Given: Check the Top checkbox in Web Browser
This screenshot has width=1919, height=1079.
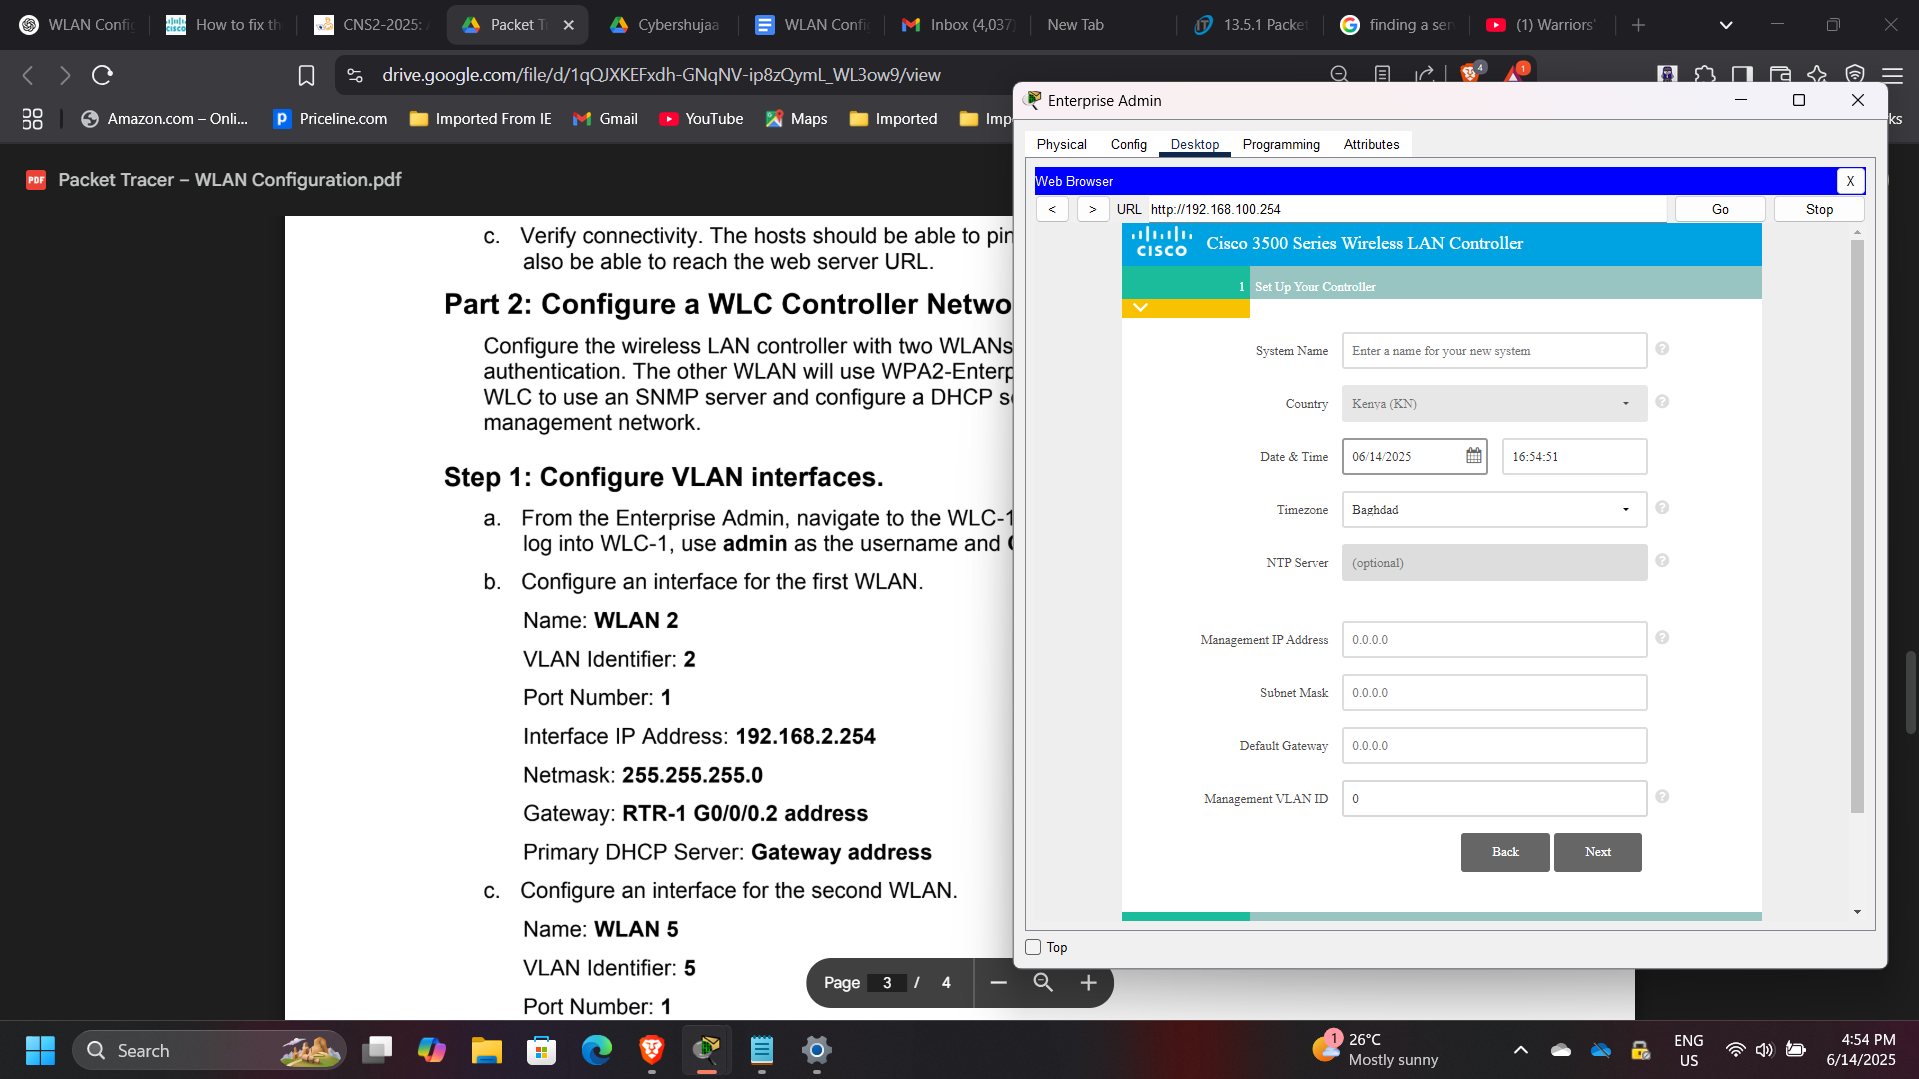Looking at the screenshot, I should (x=1033, y=946).
